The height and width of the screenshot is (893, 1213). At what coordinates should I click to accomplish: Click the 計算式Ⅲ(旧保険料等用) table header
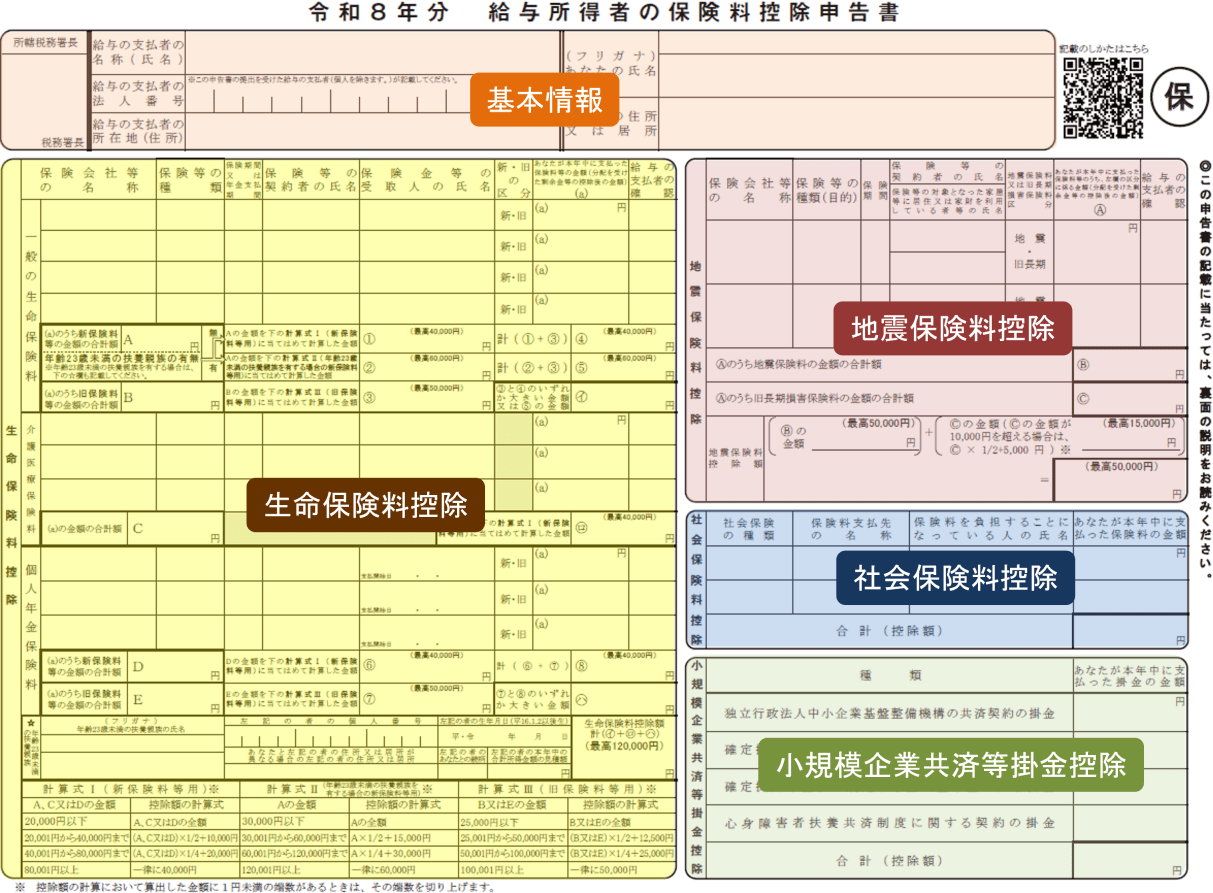click(x=565, y=788)
